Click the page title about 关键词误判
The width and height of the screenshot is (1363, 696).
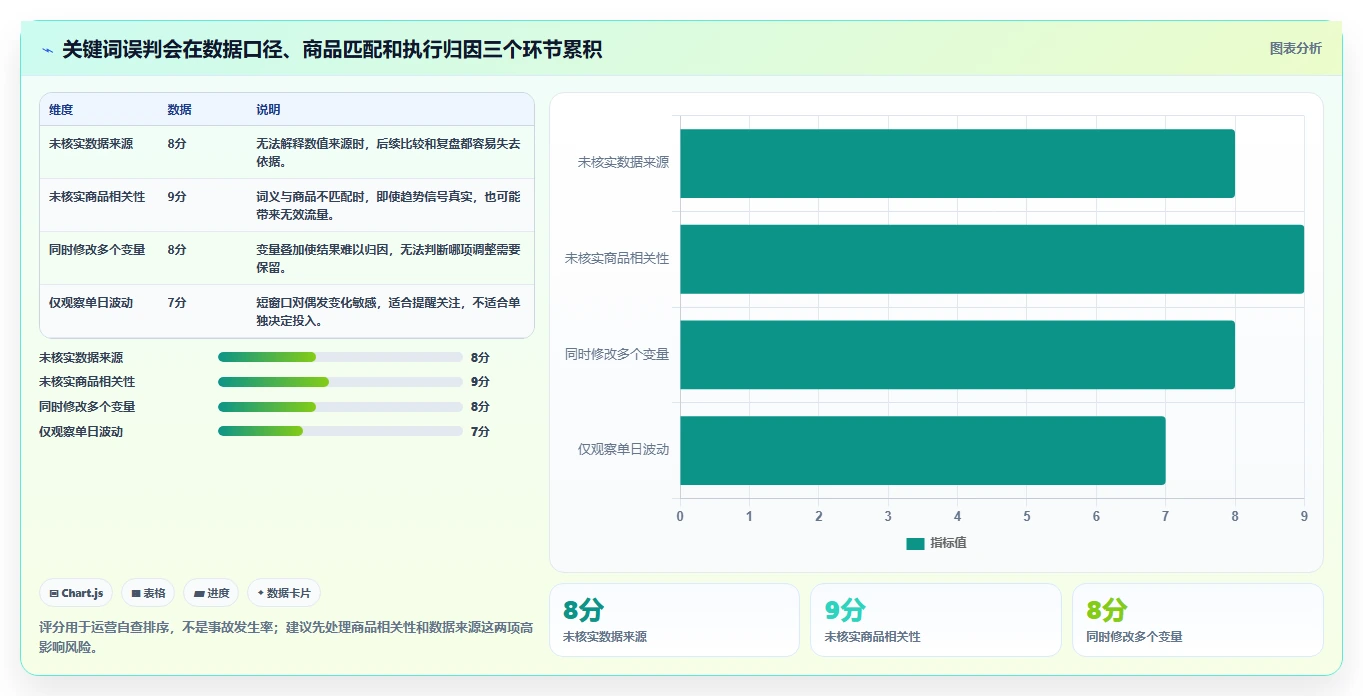pos(332,49)
